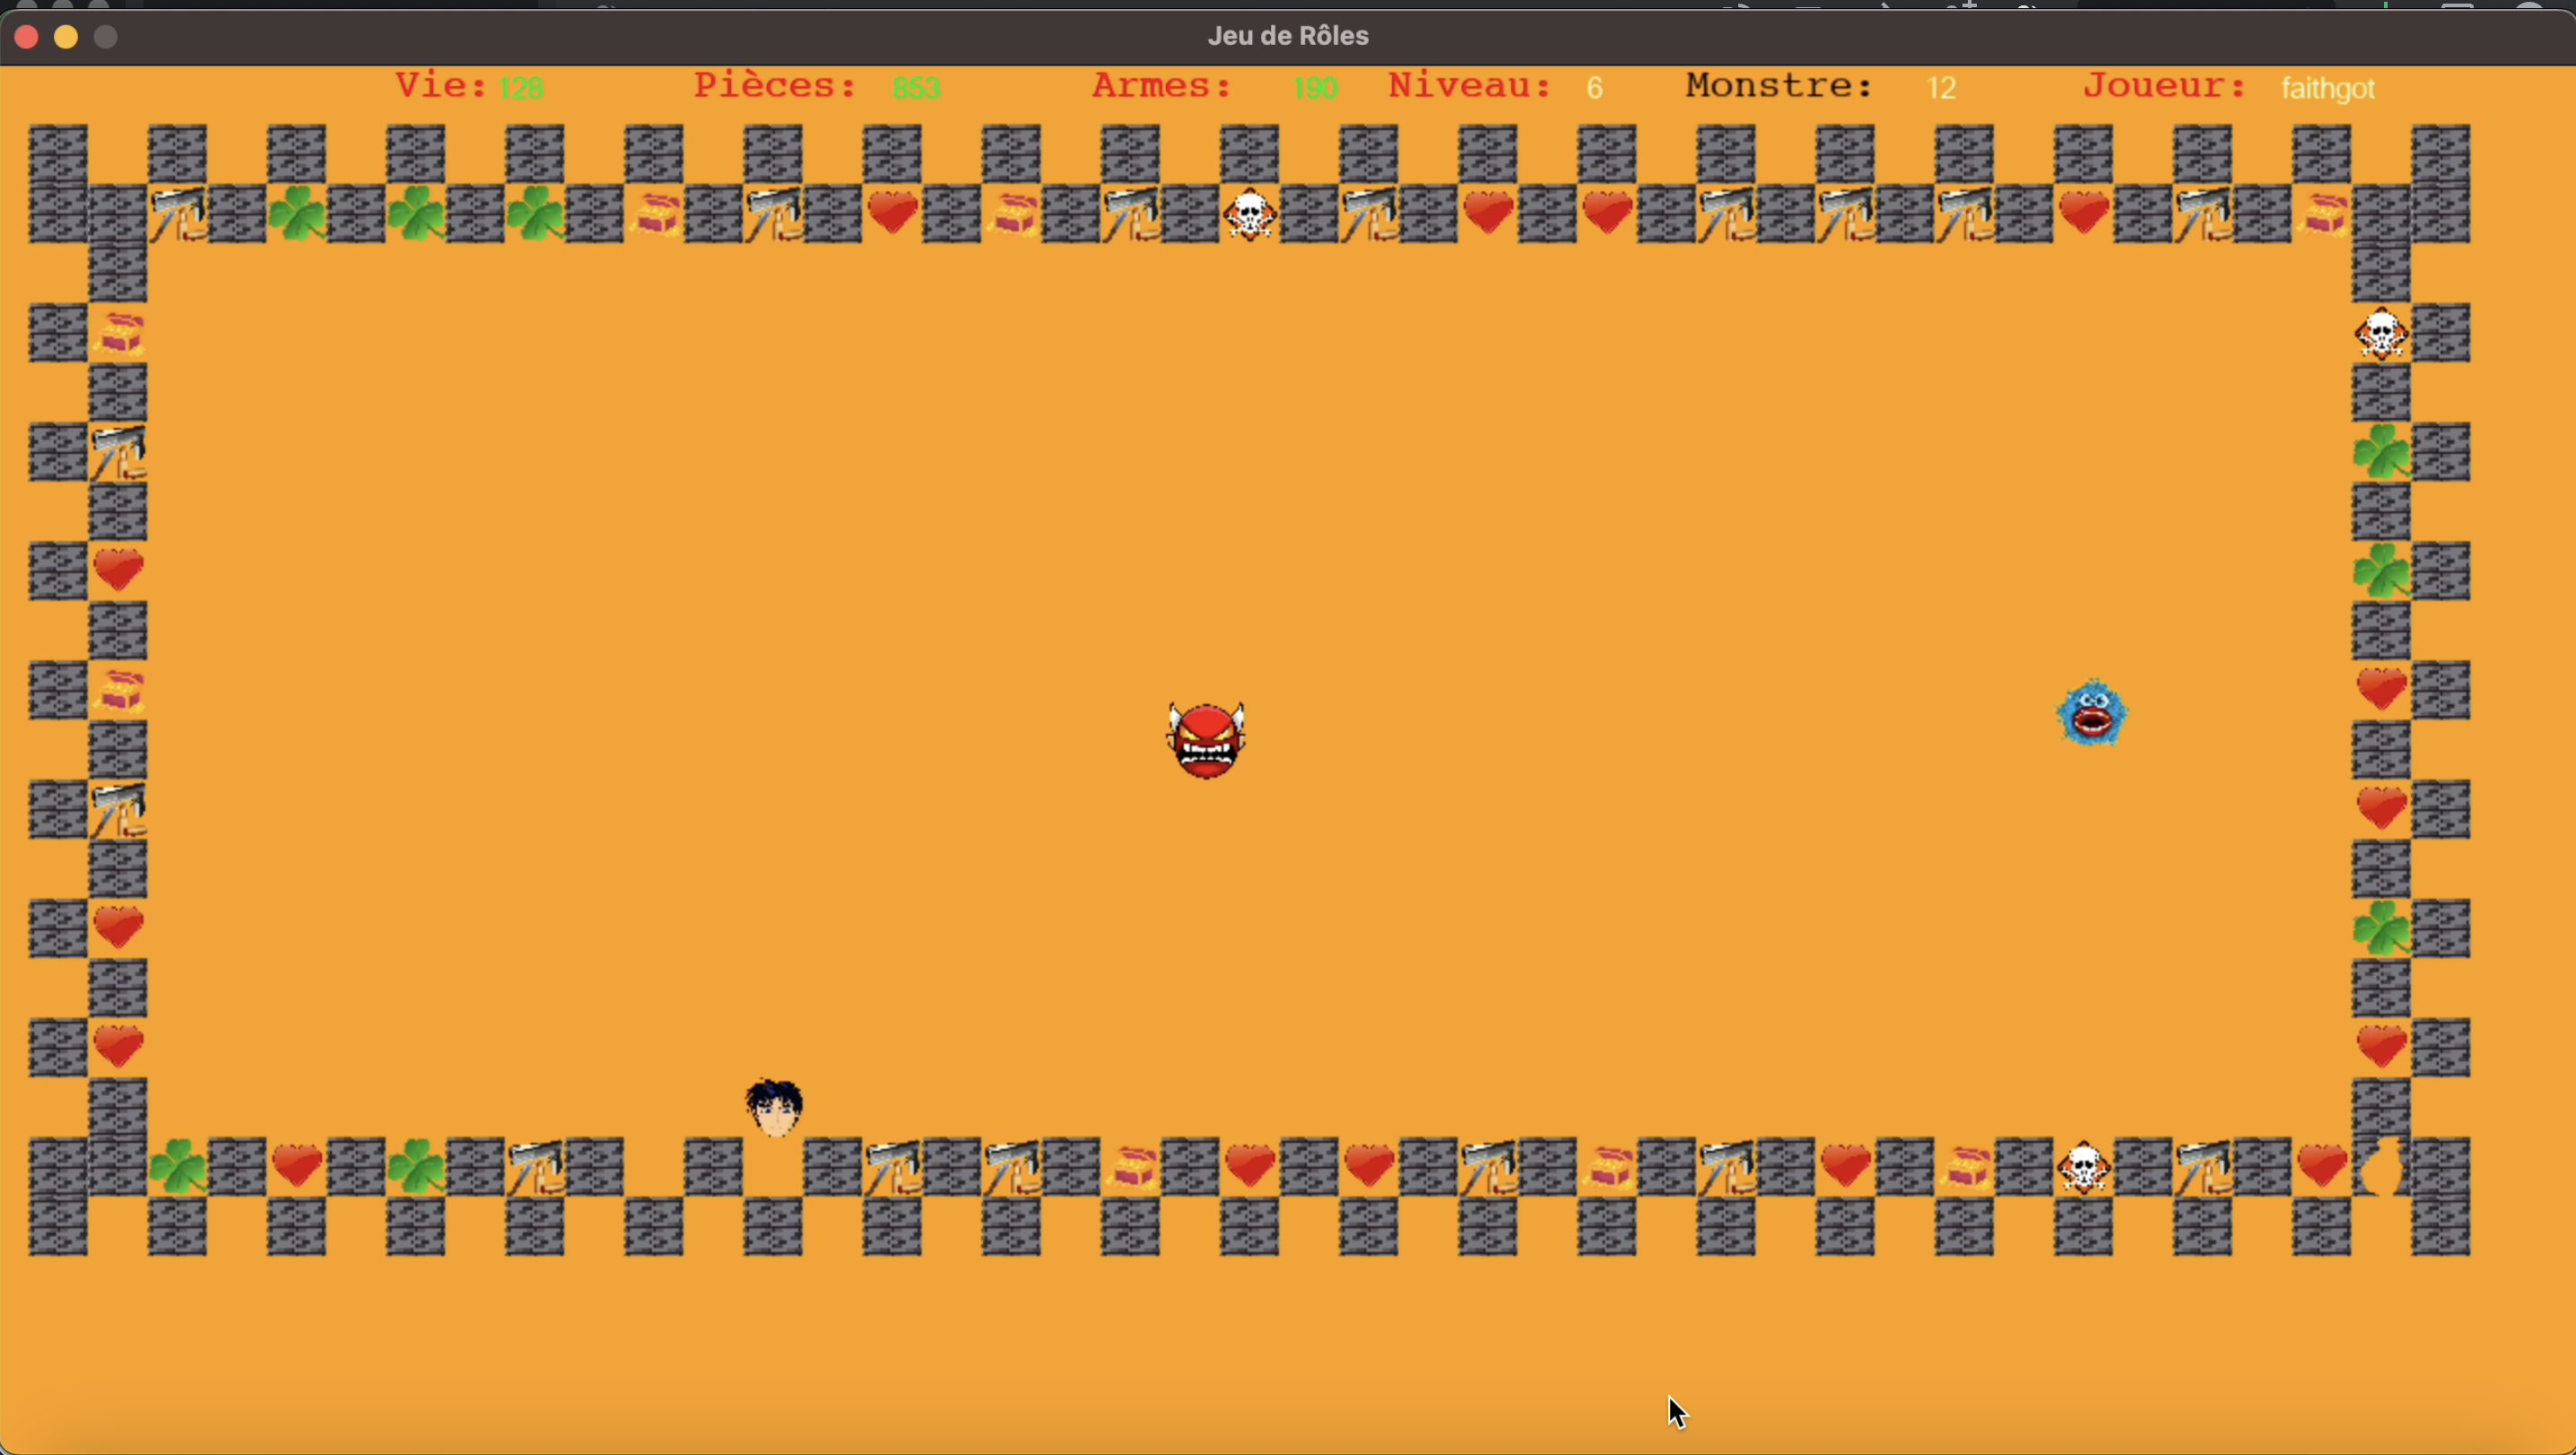Click the yellow minimize button
The width and height of the screenshot is (2576, 1455).
[x=66, y=37]
